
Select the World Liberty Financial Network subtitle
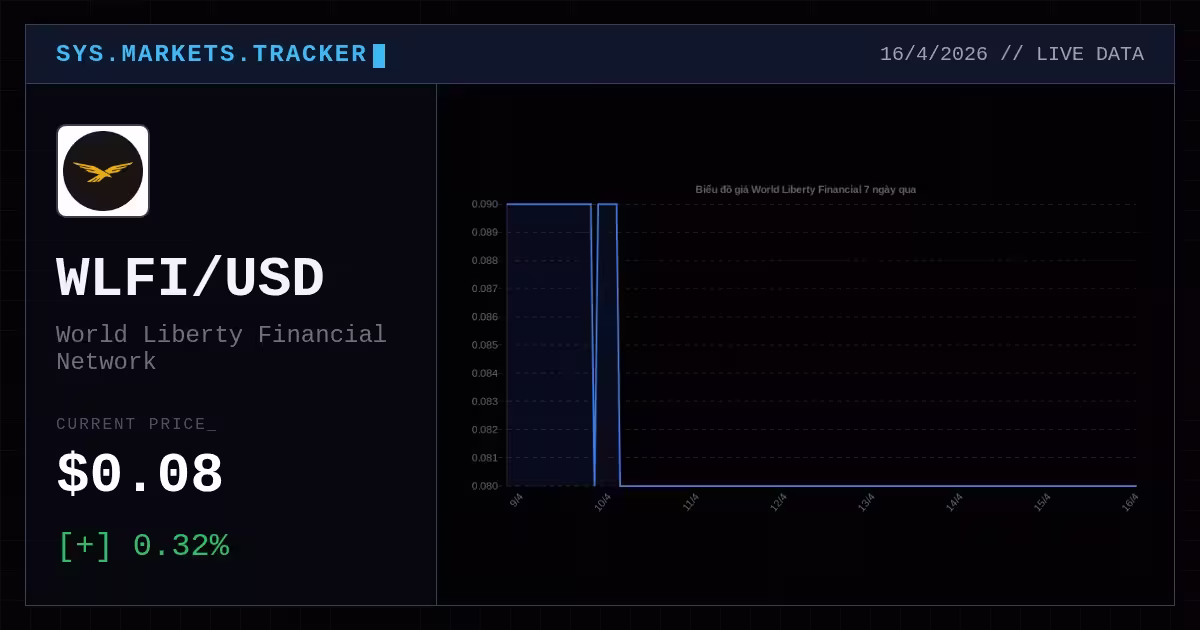click(x=221, y=348)
